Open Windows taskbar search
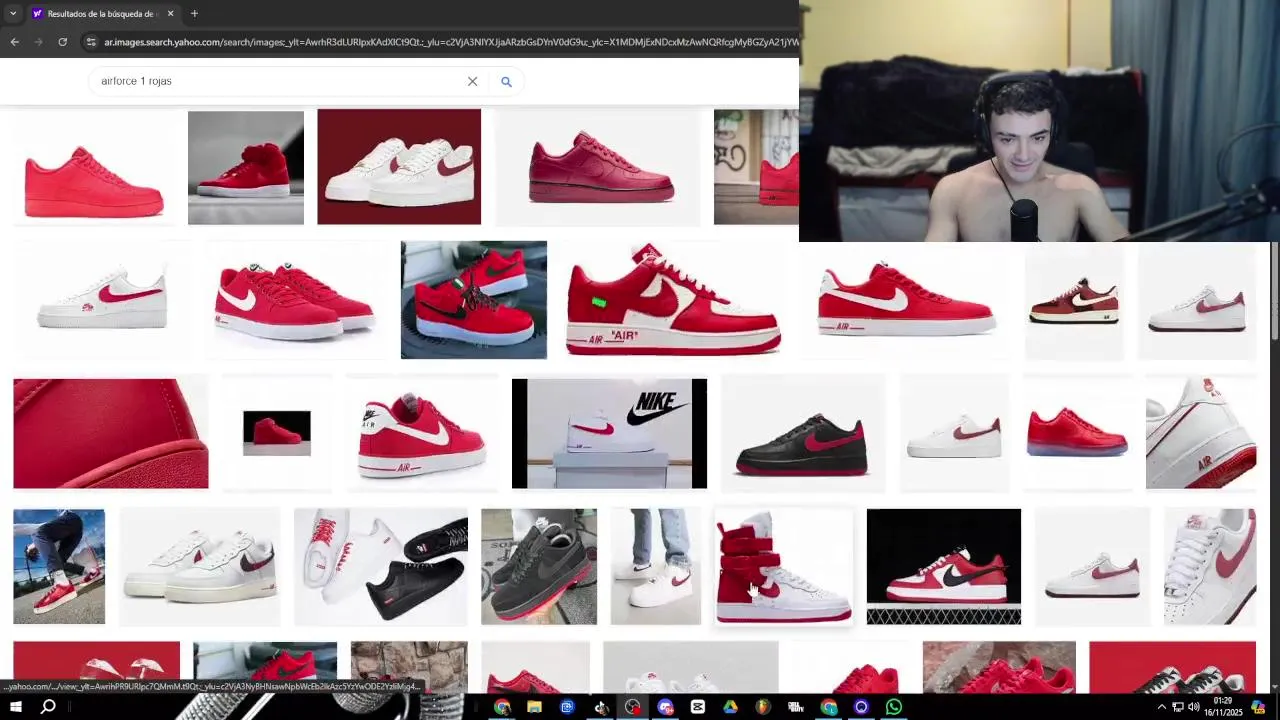The height and width of the screenshot is (720, 1280). 48,707
